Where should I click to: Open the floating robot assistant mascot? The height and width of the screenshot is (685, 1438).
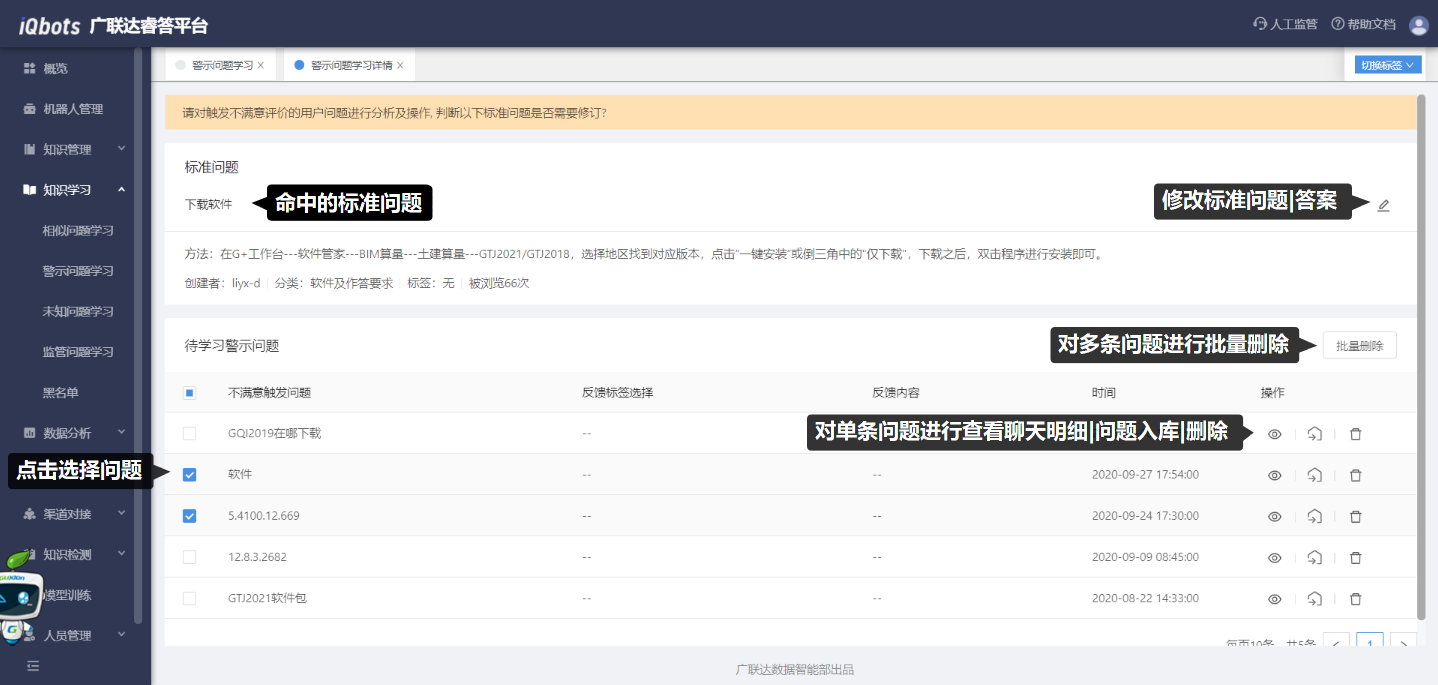[x=20, y=600]
